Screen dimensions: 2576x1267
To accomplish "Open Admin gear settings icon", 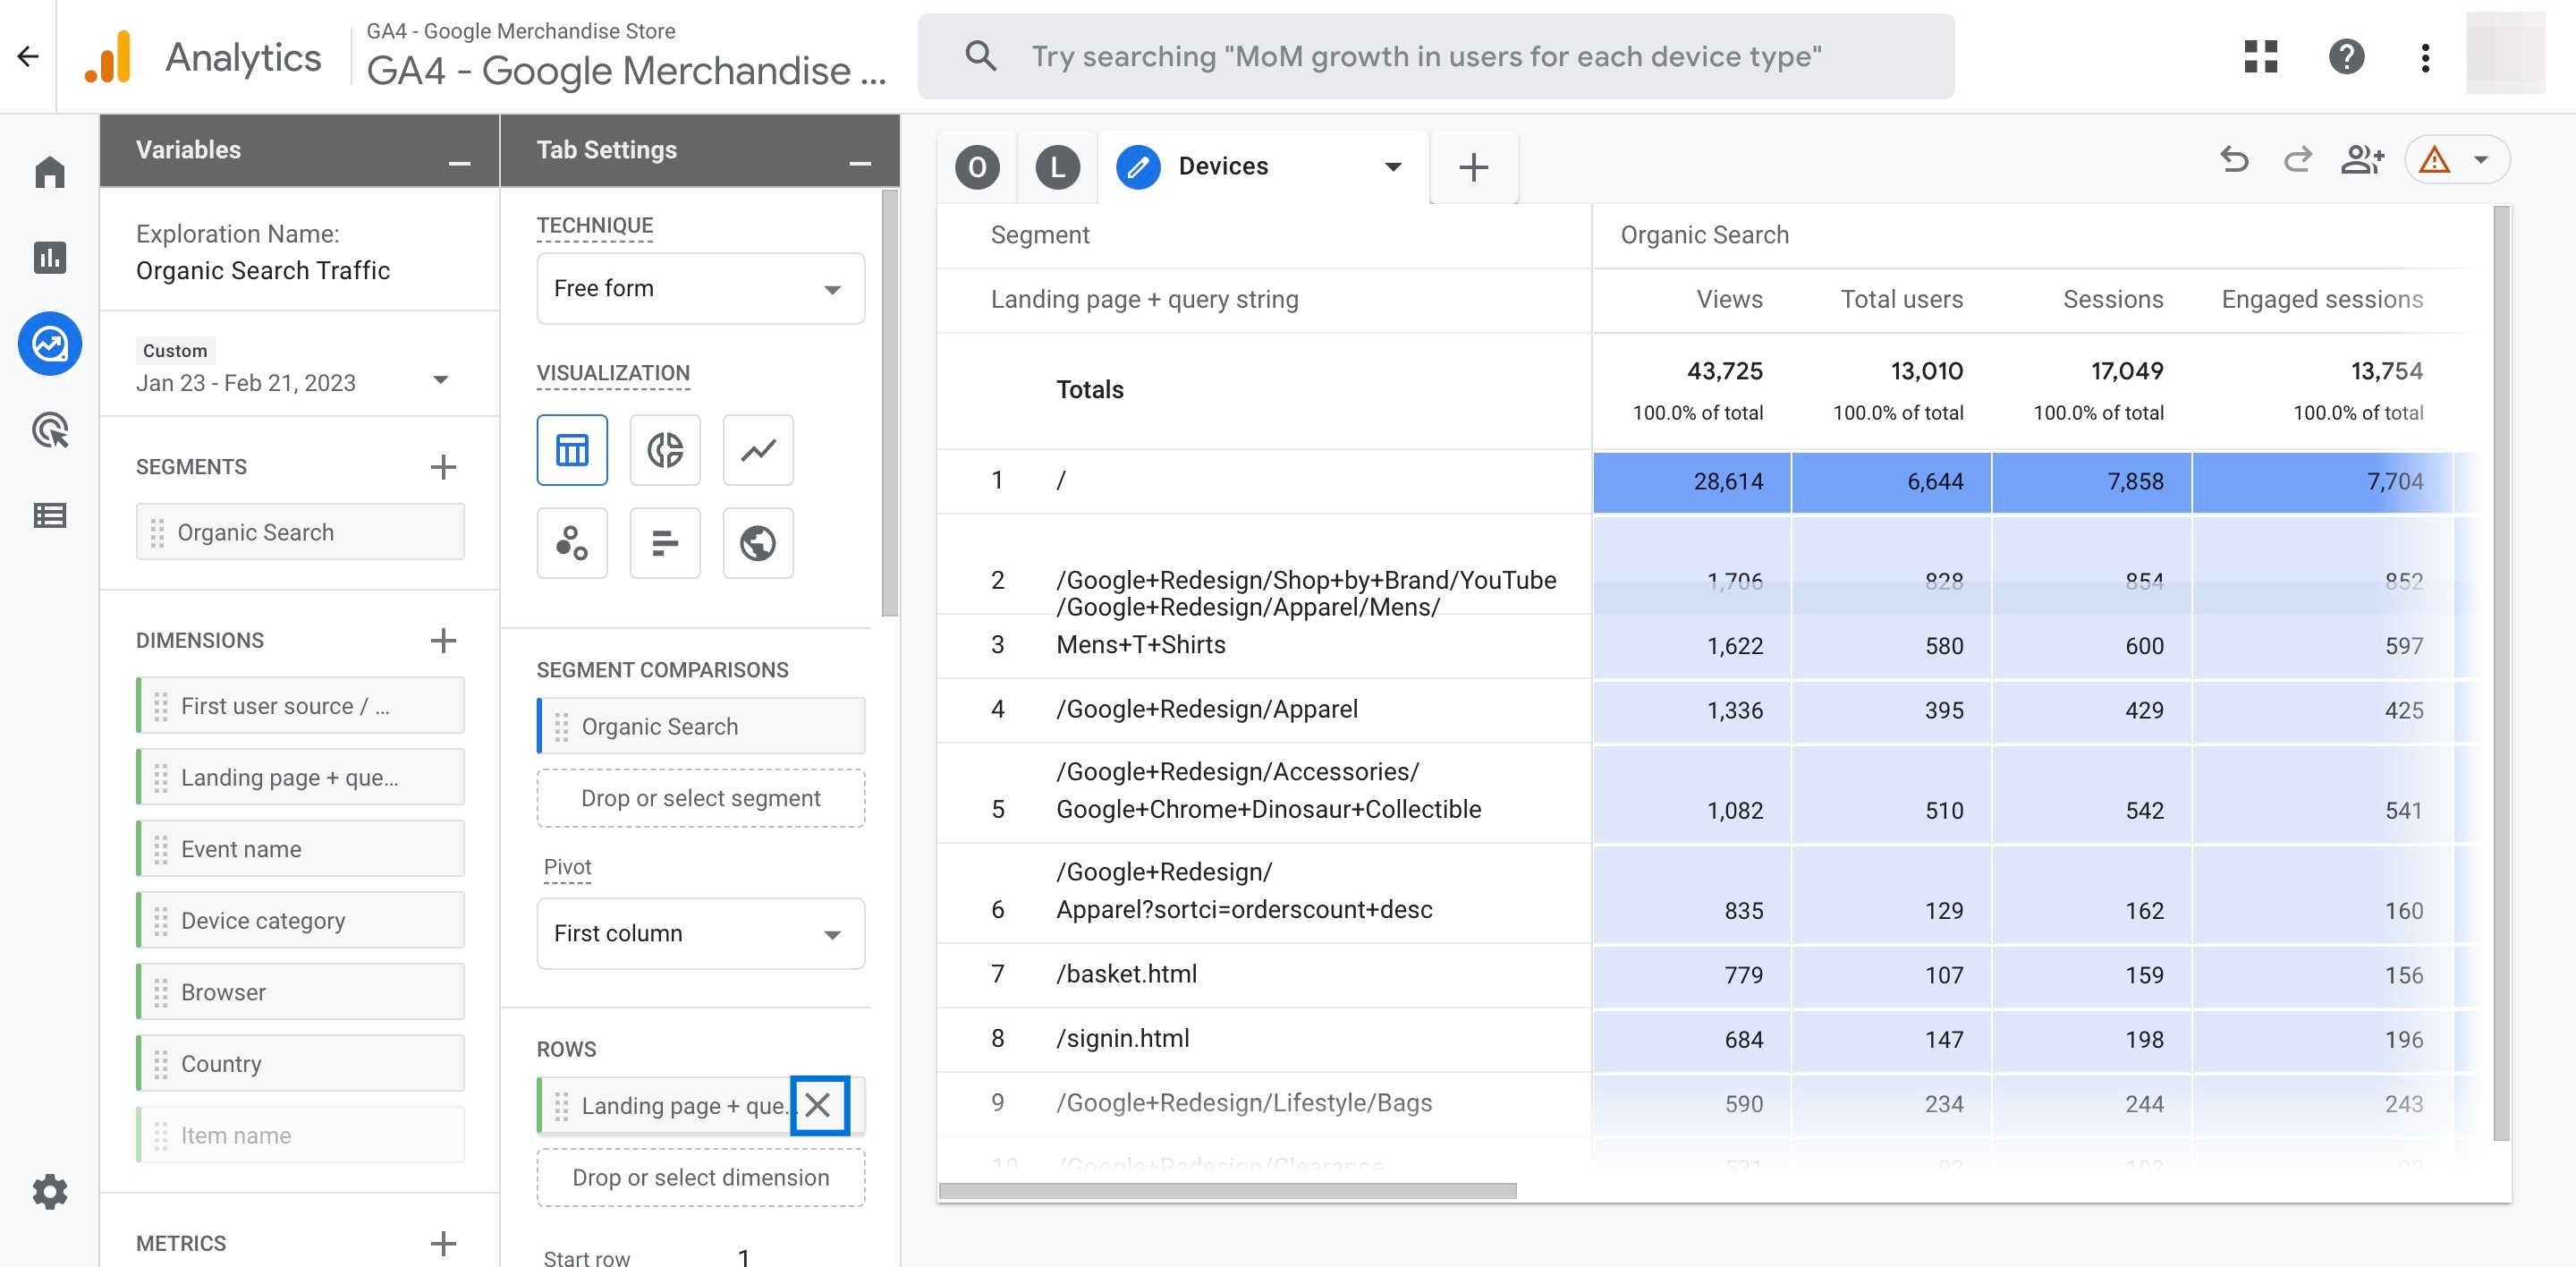I will coord(50,1192).
